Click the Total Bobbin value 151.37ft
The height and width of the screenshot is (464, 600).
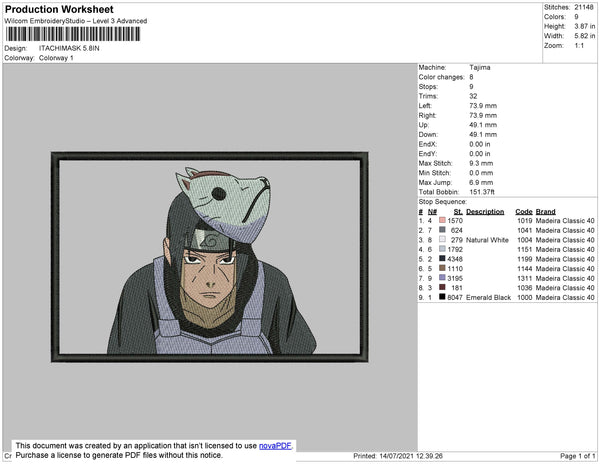click(482, 192)
